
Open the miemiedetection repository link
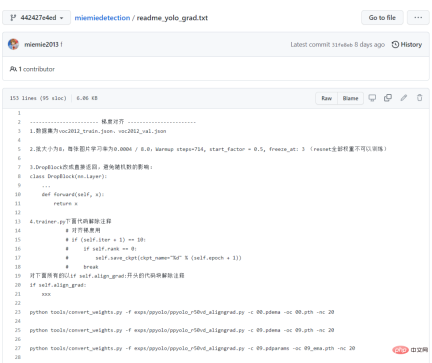(x=102, y=18)
